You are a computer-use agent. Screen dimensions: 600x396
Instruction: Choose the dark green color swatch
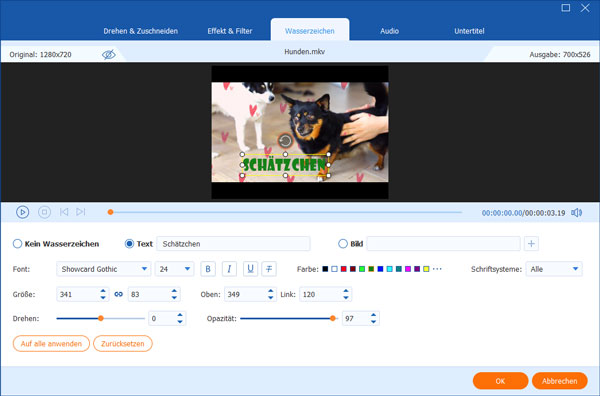pos(371,269)
